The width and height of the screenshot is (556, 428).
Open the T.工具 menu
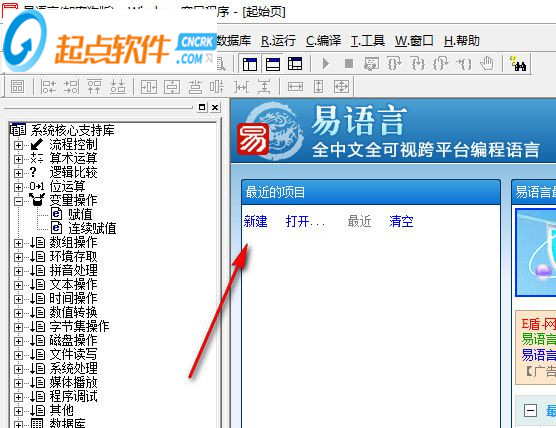point(368,41)
